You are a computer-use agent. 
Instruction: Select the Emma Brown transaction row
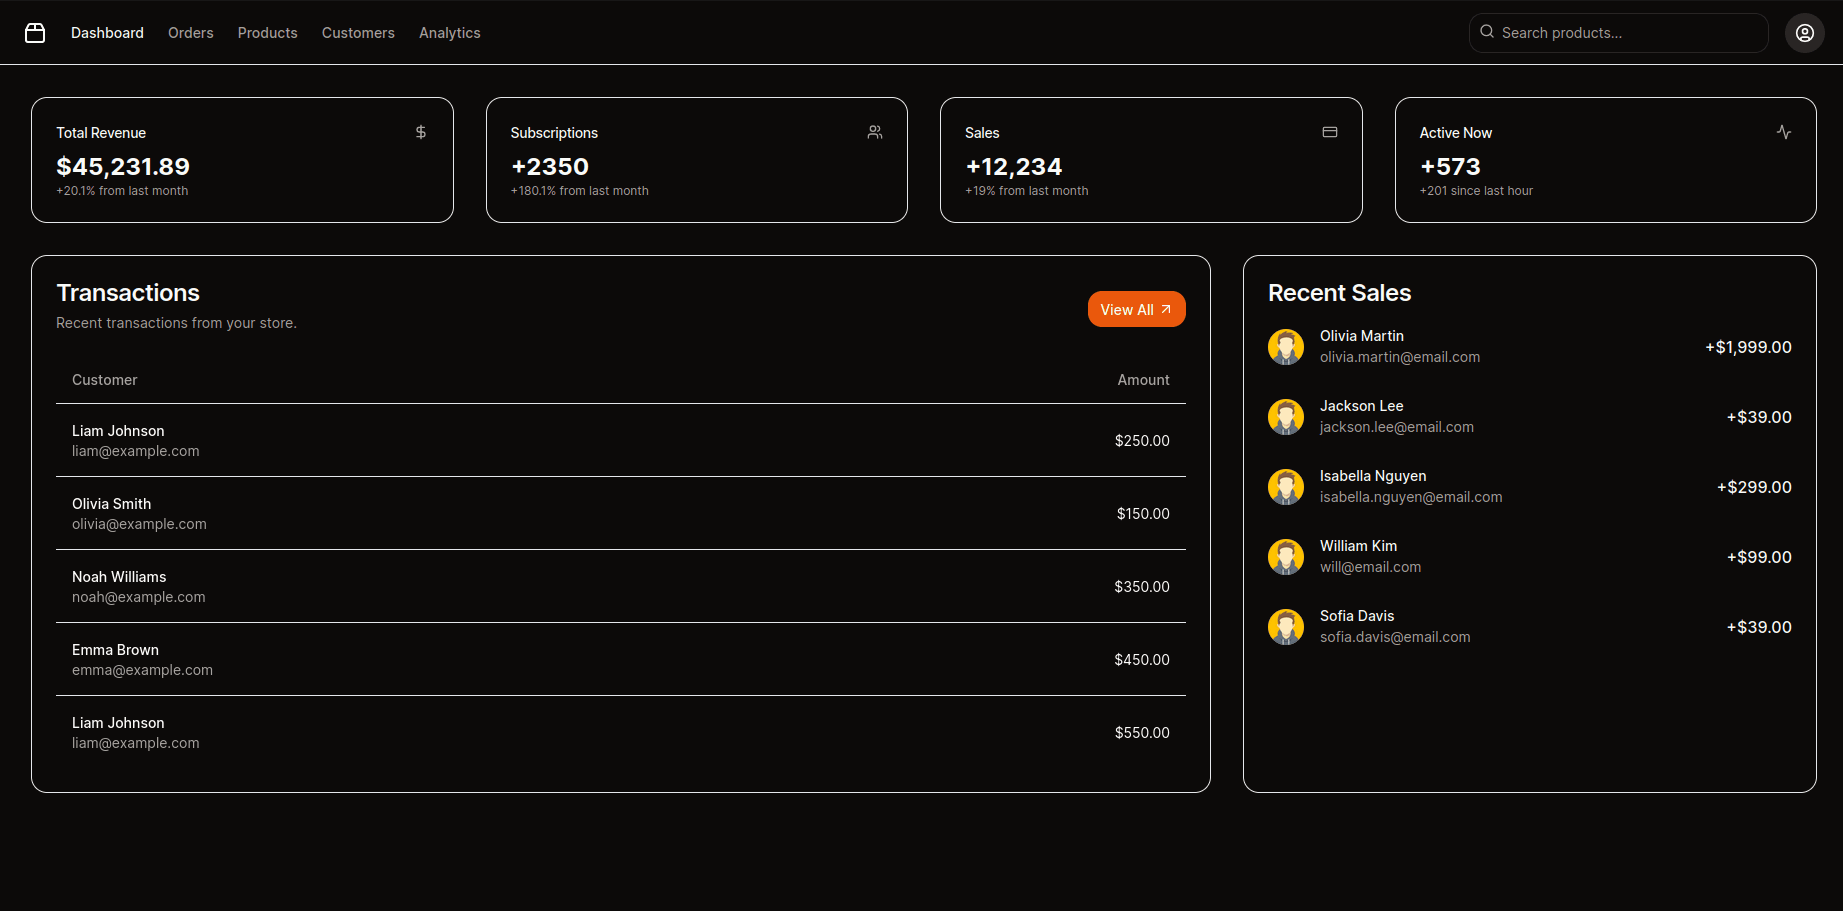coord(620,659)
